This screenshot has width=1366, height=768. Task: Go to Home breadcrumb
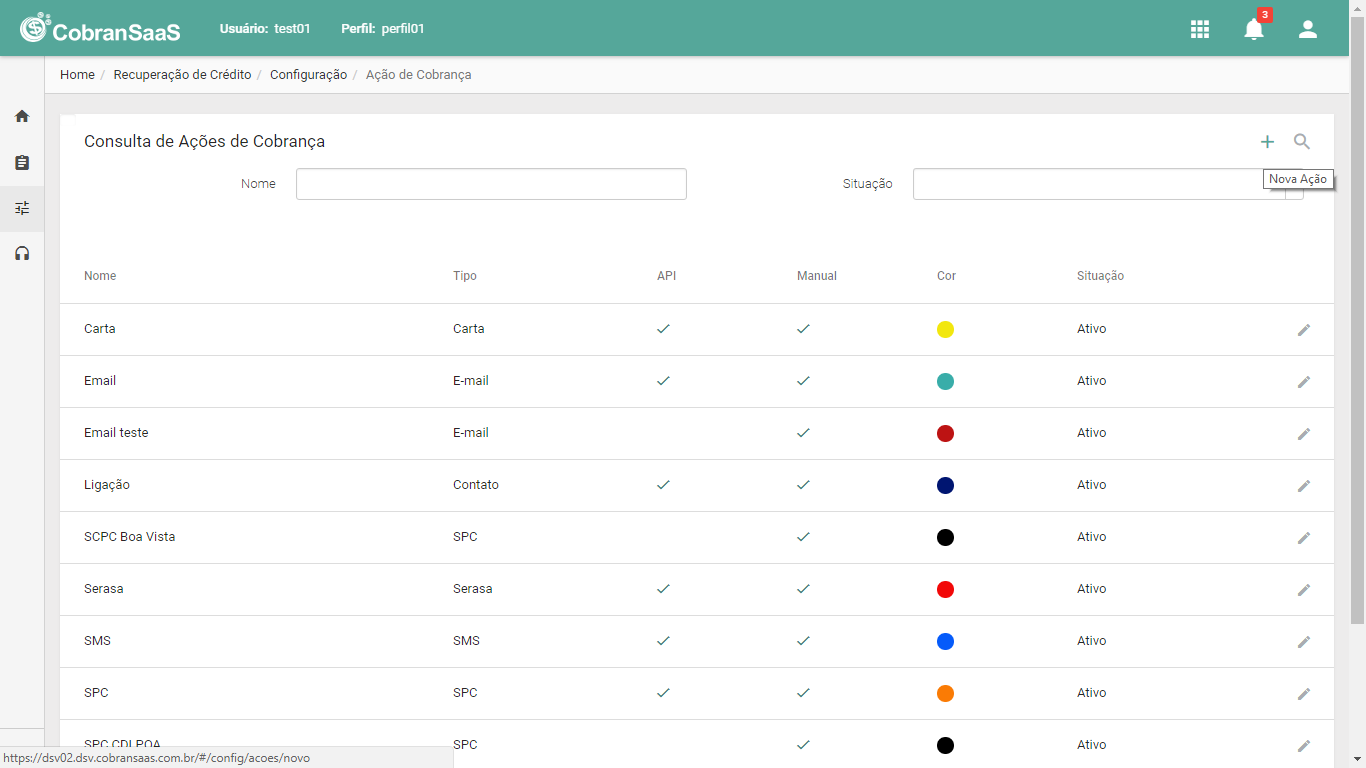(77, 75)
